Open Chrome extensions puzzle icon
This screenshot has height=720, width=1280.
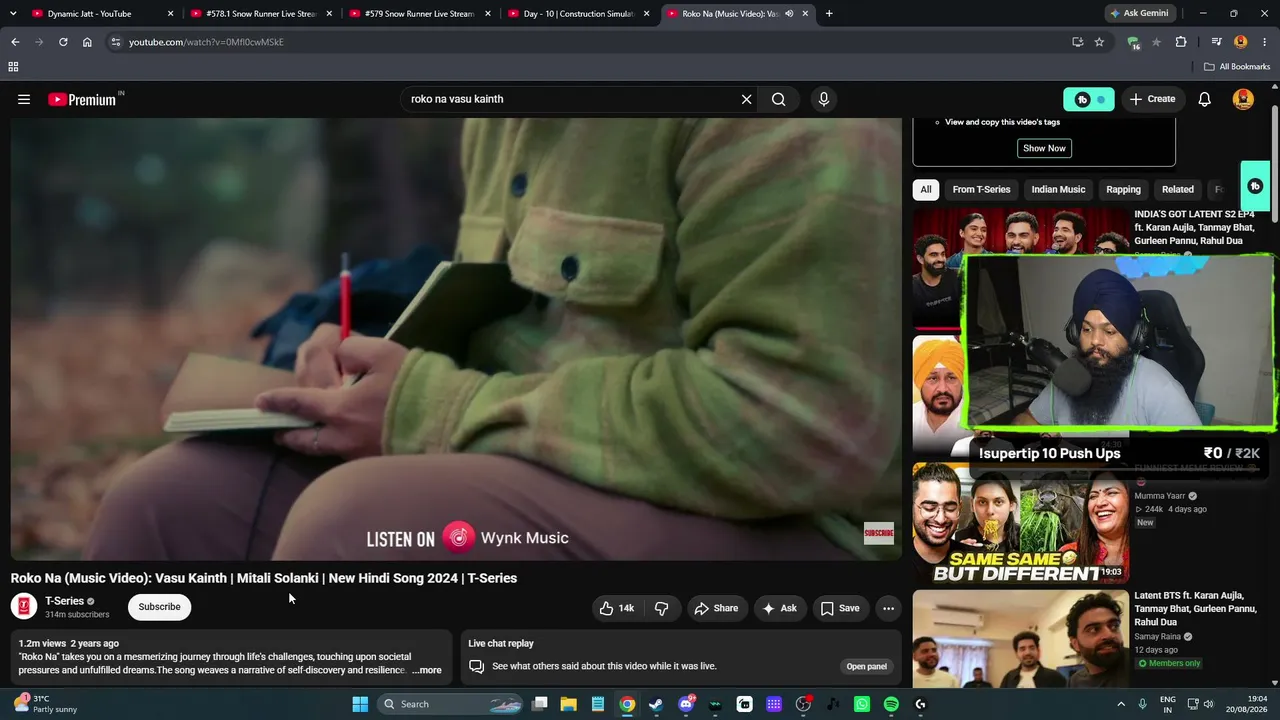pyautogui.click(x=1181, y=42)
